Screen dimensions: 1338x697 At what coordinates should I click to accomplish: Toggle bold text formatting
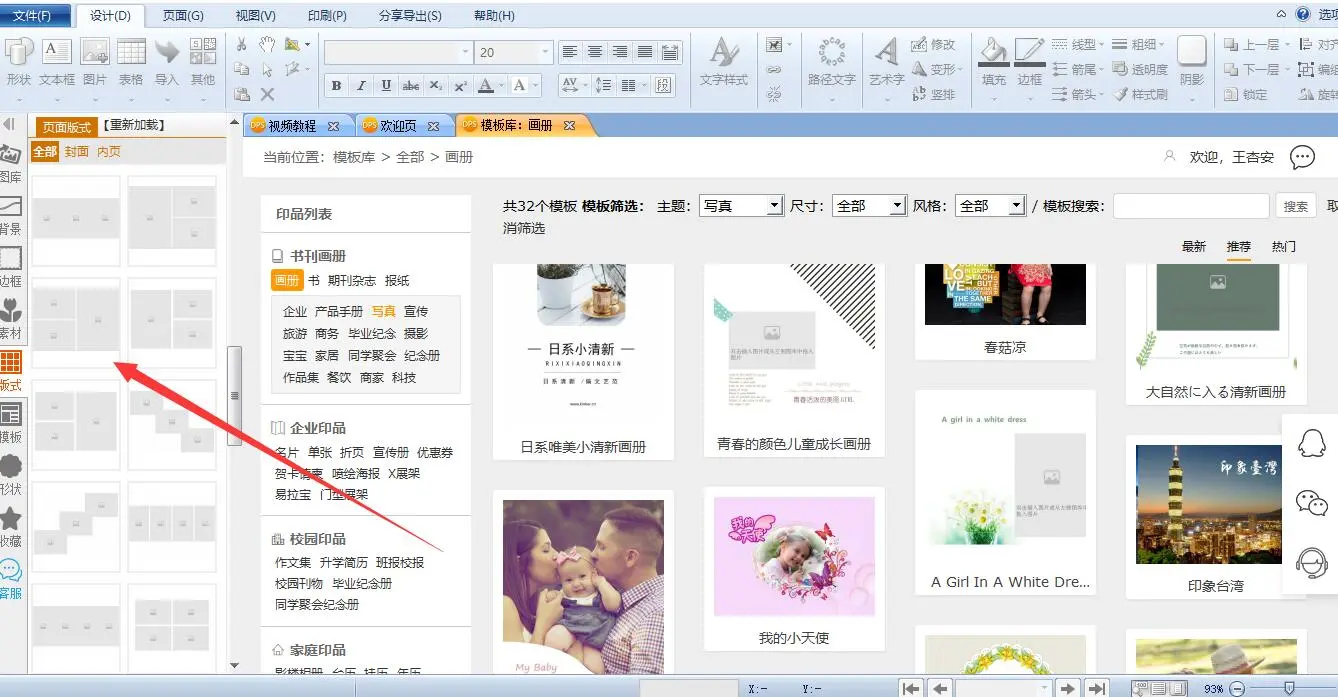336,86
